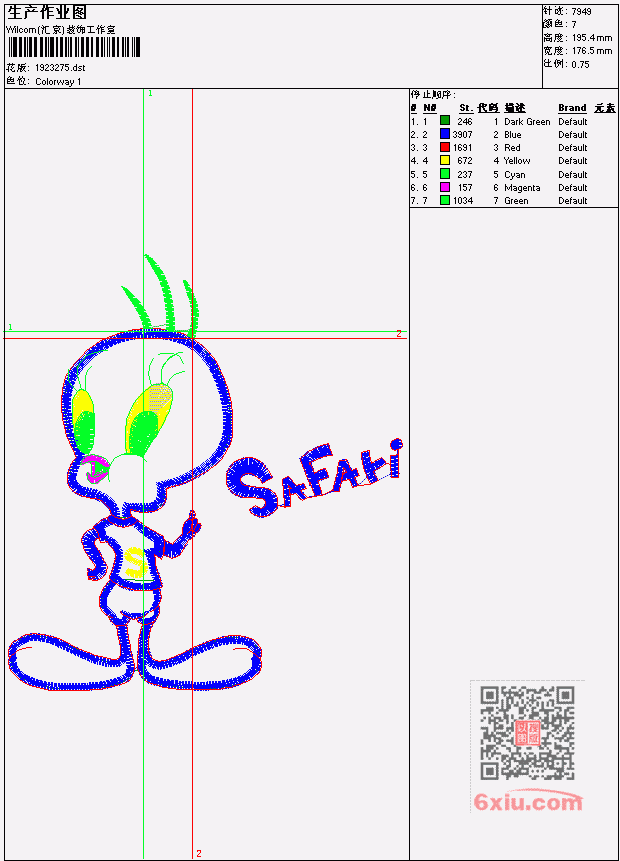This screenshot has width=620, height=861.
Task: Select stitch count '672' for Yellow
Action: tap(465, 161)
